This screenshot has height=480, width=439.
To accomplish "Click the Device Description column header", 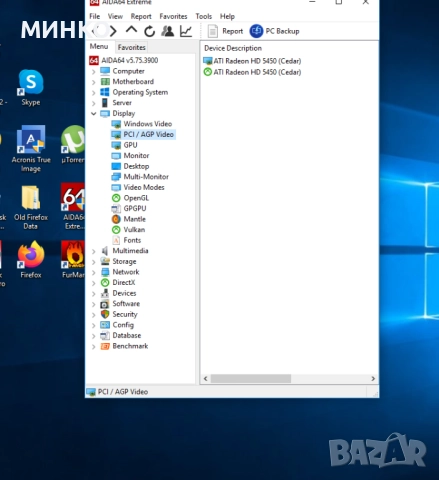I will tap(233, 48).
